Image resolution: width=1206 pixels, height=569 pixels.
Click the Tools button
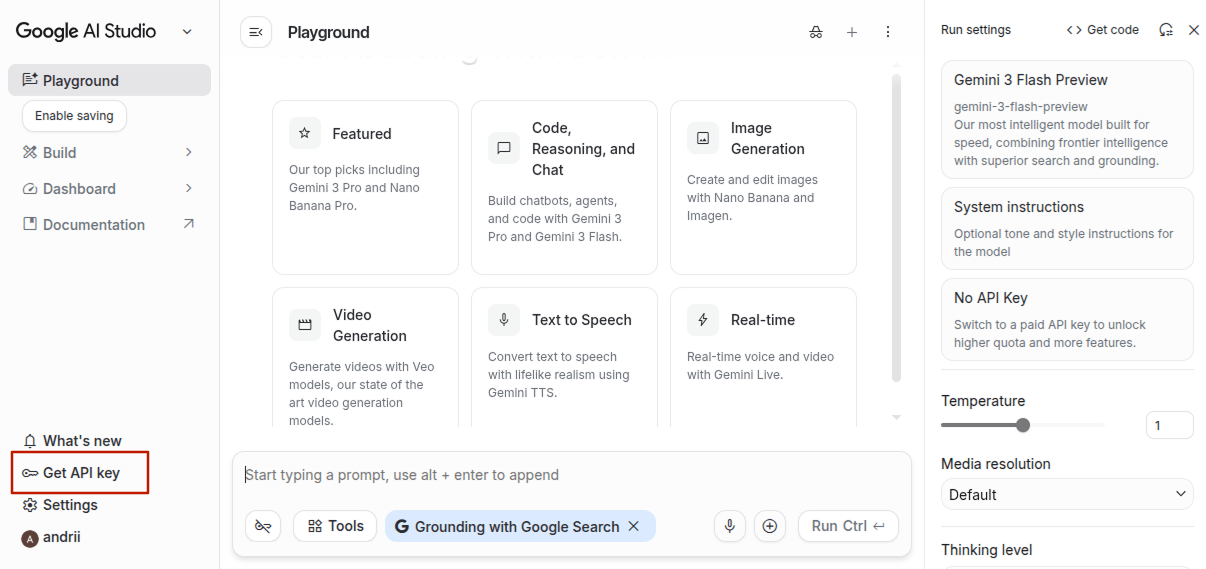point(335,526)
